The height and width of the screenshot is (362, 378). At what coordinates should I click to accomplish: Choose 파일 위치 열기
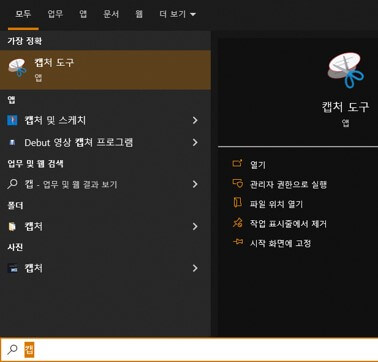pos(276,204)
